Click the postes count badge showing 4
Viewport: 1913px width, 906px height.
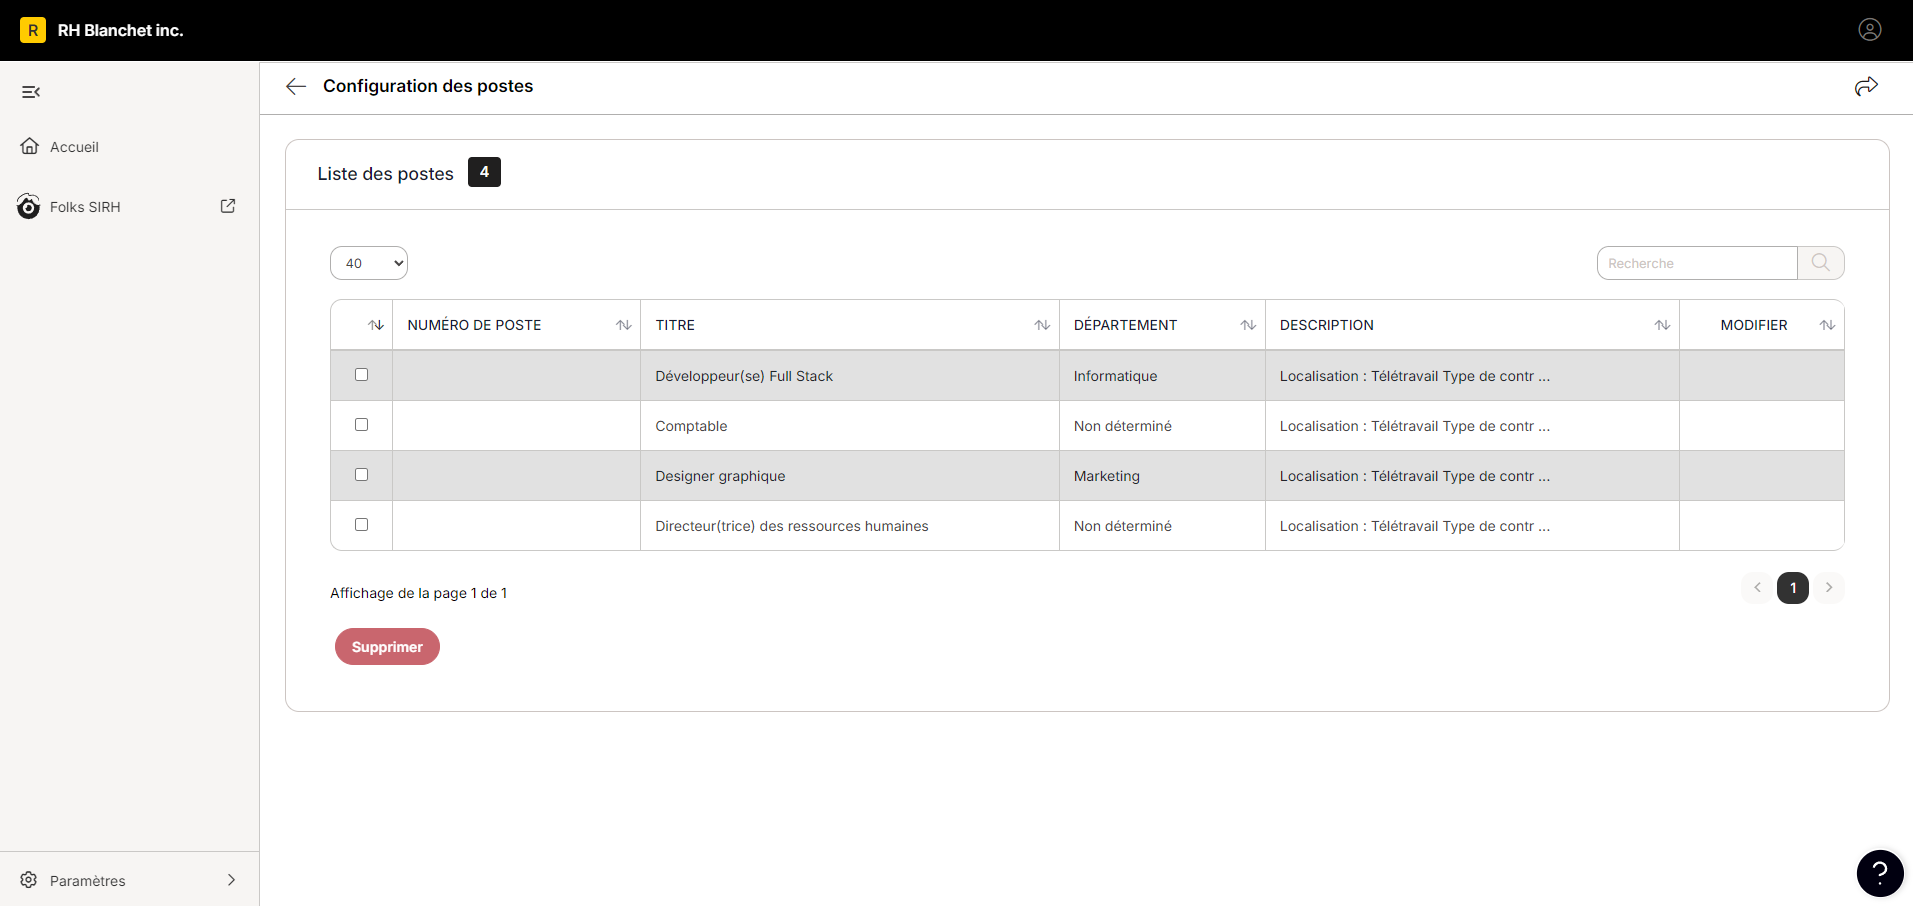tap(484, 172)
